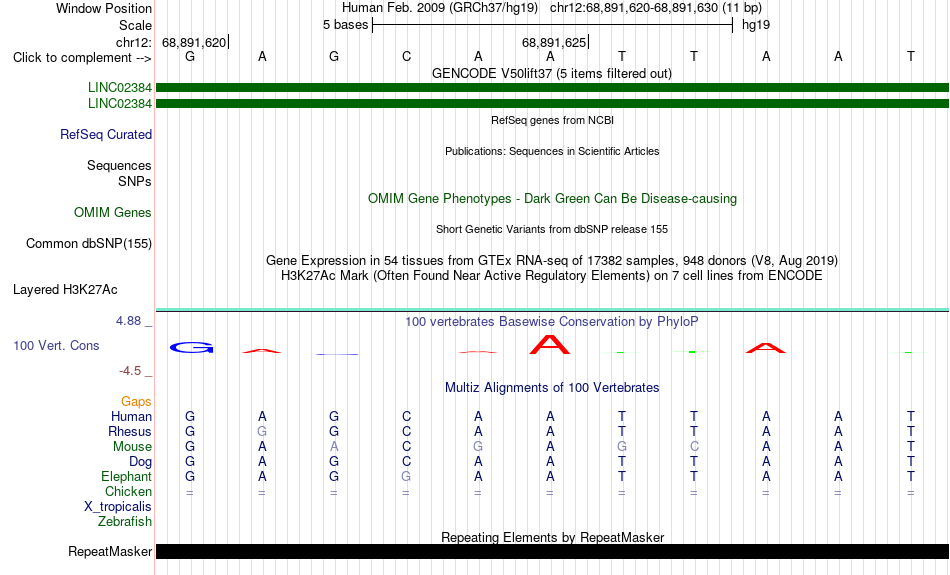The image size is (950, 575).
Task: Click the upper green LINC02384 gene bar
Action: [x=553, y=88]
